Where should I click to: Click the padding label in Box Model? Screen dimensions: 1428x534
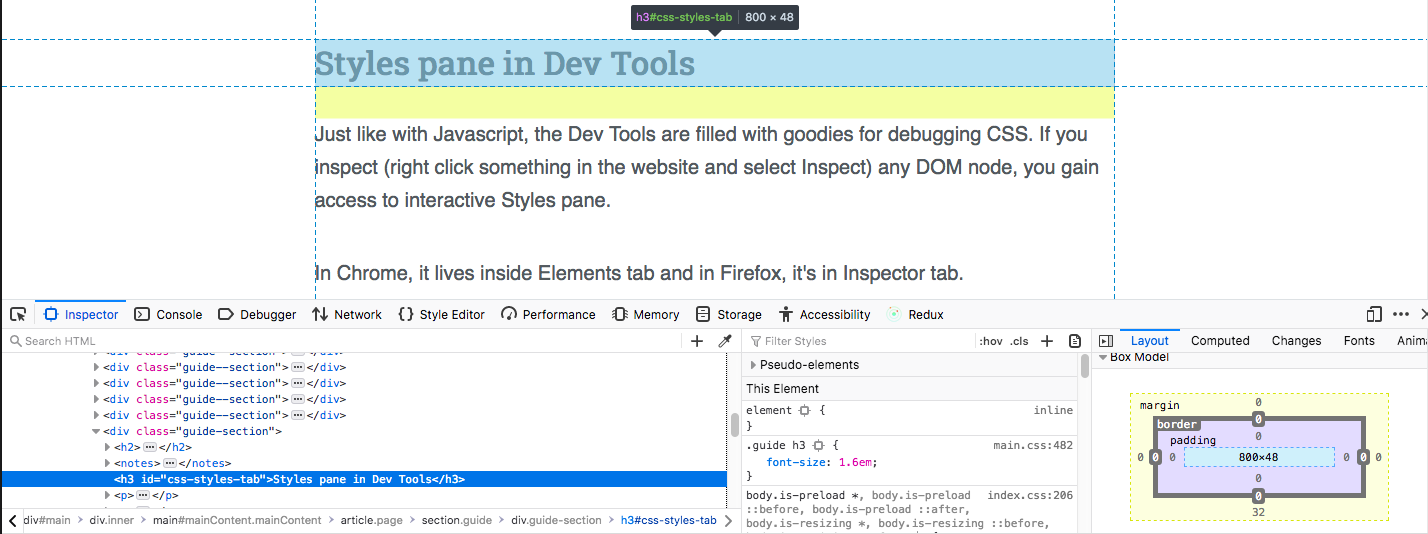[x=1193, y=440]
